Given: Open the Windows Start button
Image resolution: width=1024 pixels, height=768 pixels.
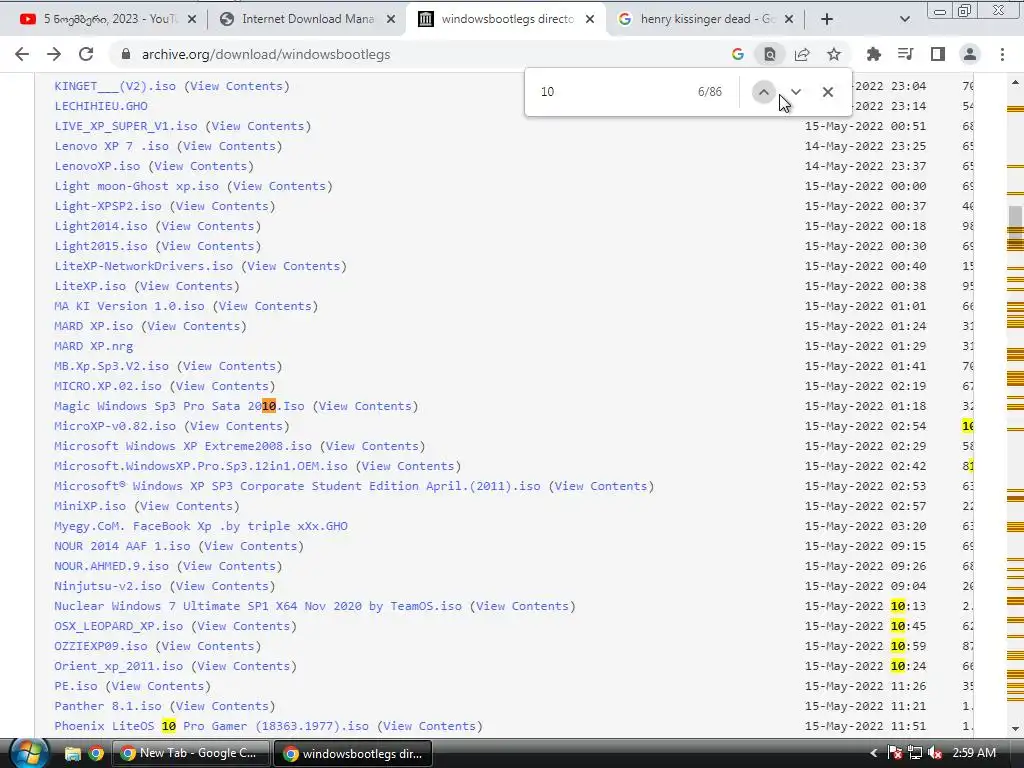Looking at the screenshot, I should (x=29, y=753).
